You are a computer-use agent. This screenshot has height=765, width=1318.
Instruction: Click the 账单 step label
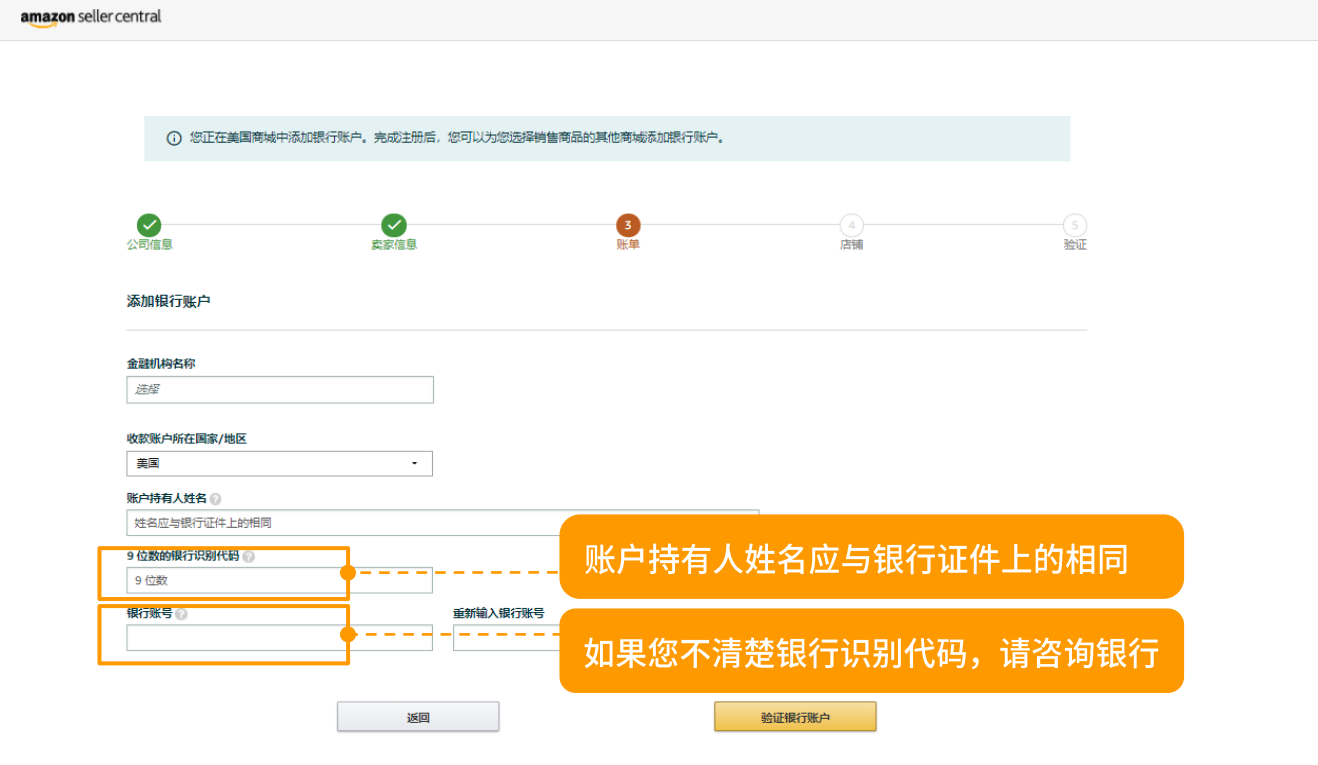tap(628, 245)
